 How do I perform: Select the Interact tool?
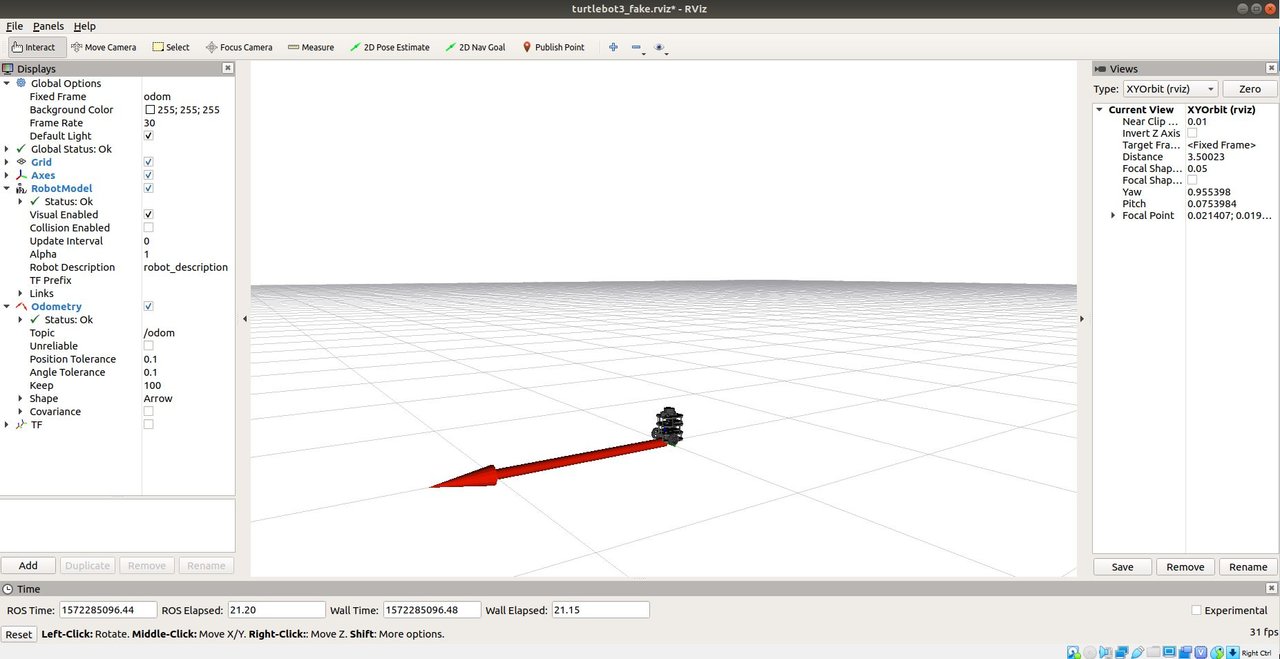35,47
